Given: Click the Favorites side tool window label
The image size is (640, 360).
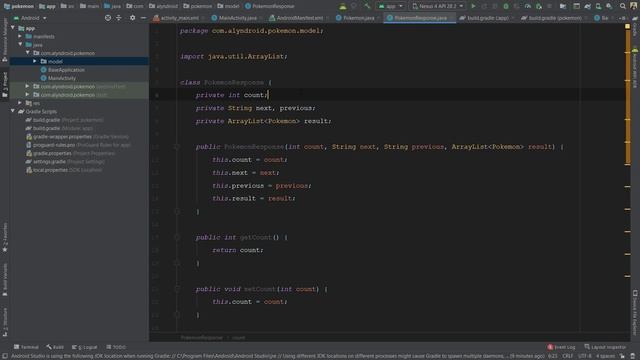Looking at the screenshot, I should (x=5, y=238).
